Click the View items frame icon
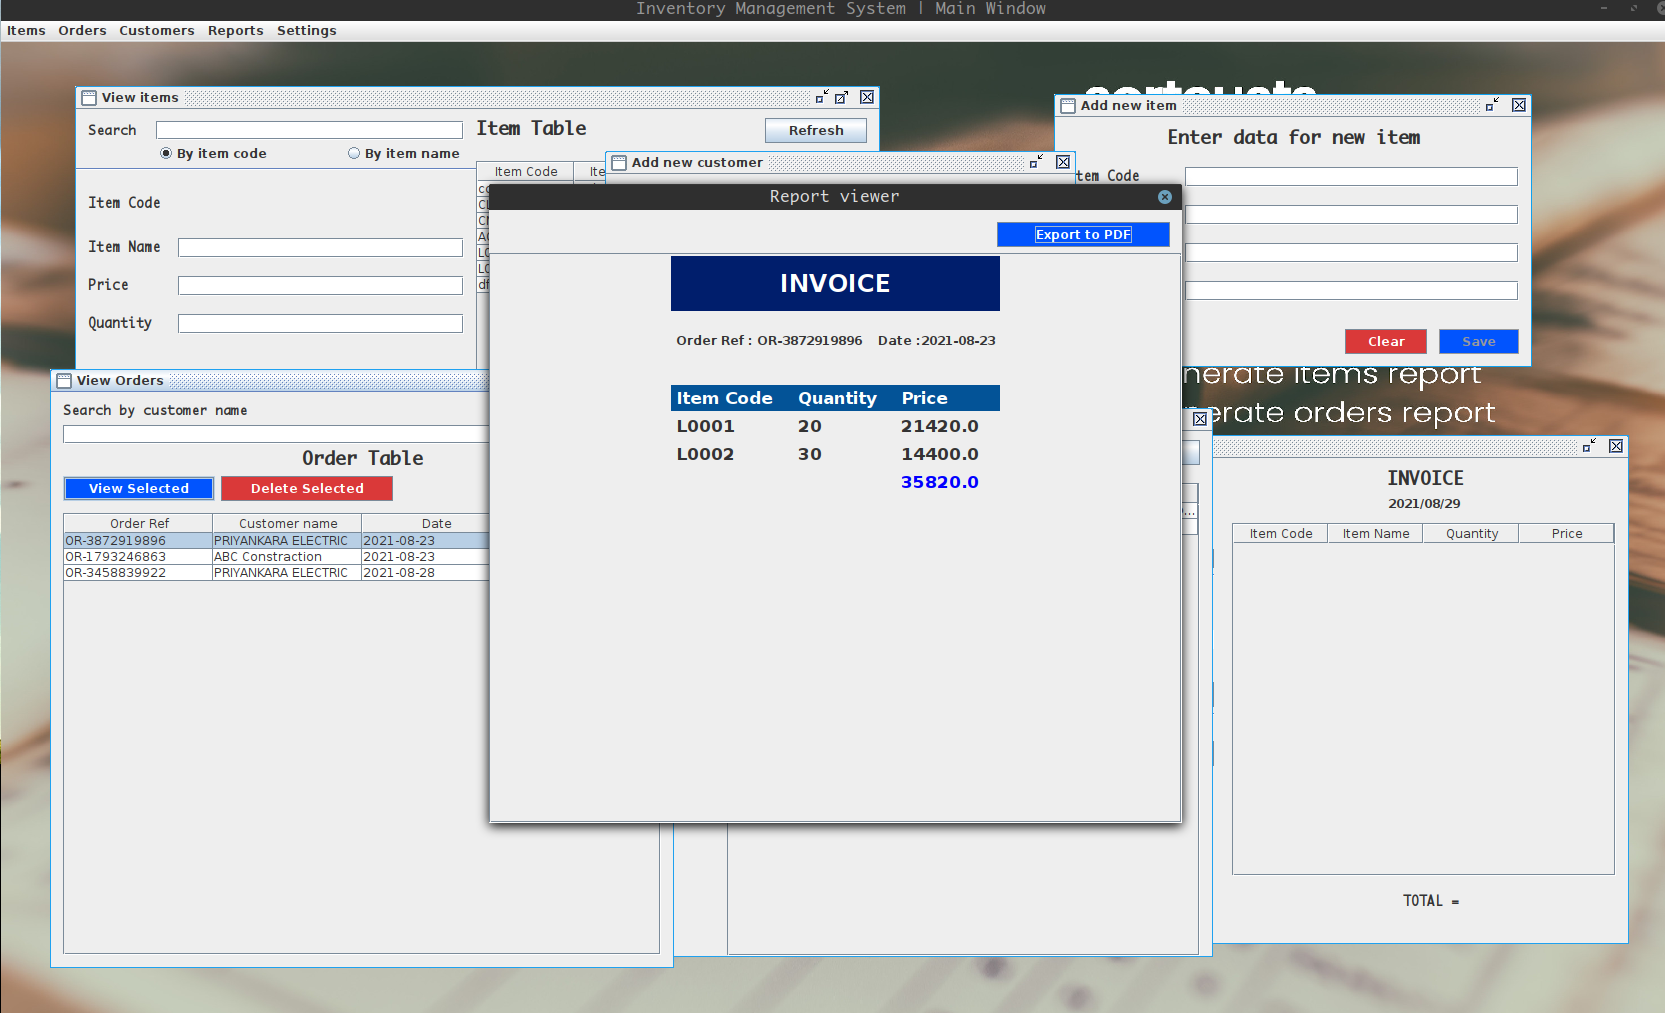This screenshot has height=1013, width=1665. point(90,97)
